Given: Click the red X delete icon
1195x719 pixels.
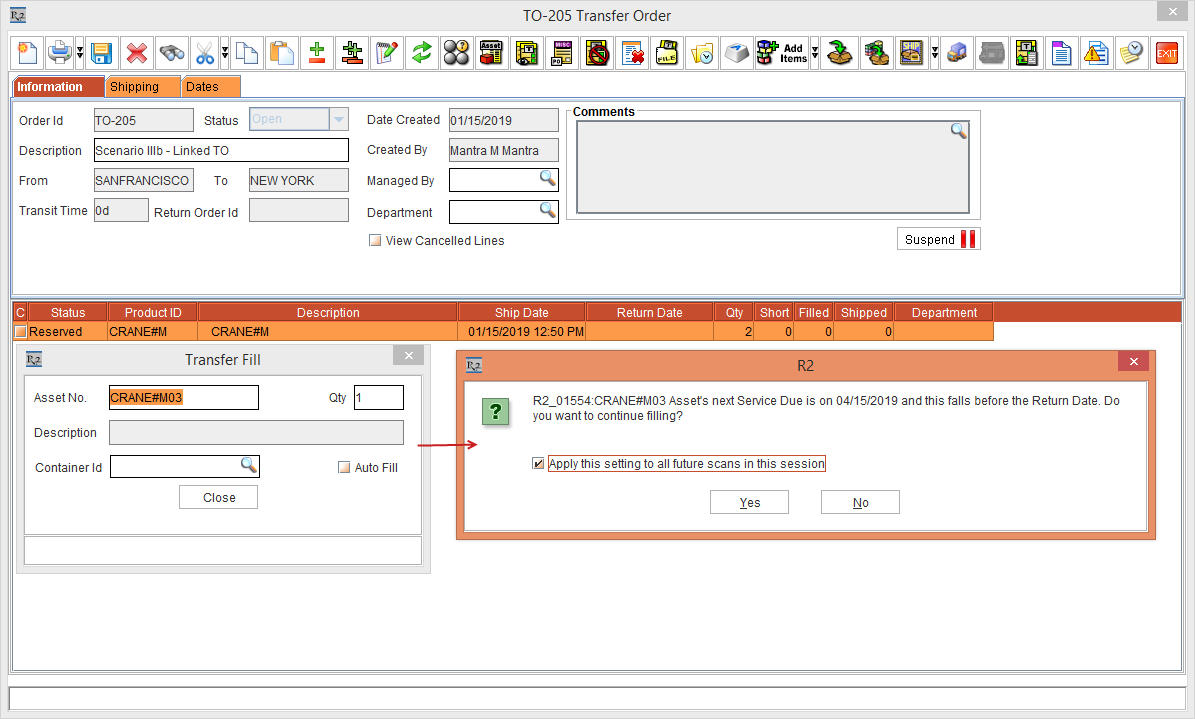Looking at the screenshot, I should [x=137, y=53].
